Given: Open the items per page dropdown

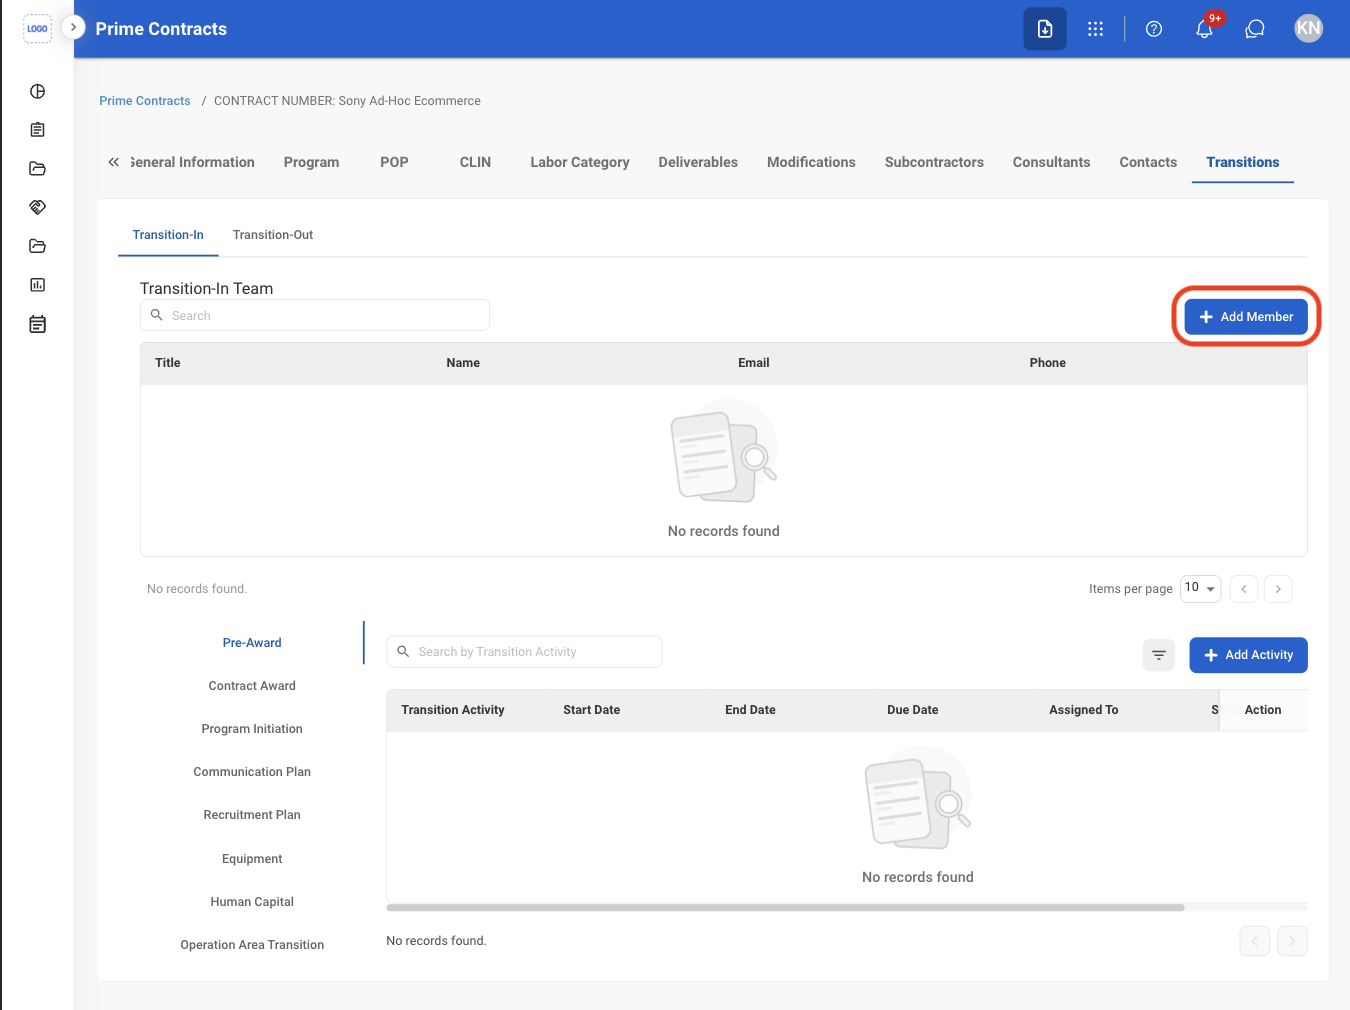Looking at the screenshot, I should pyautogui.click(x=1200, y=588).
